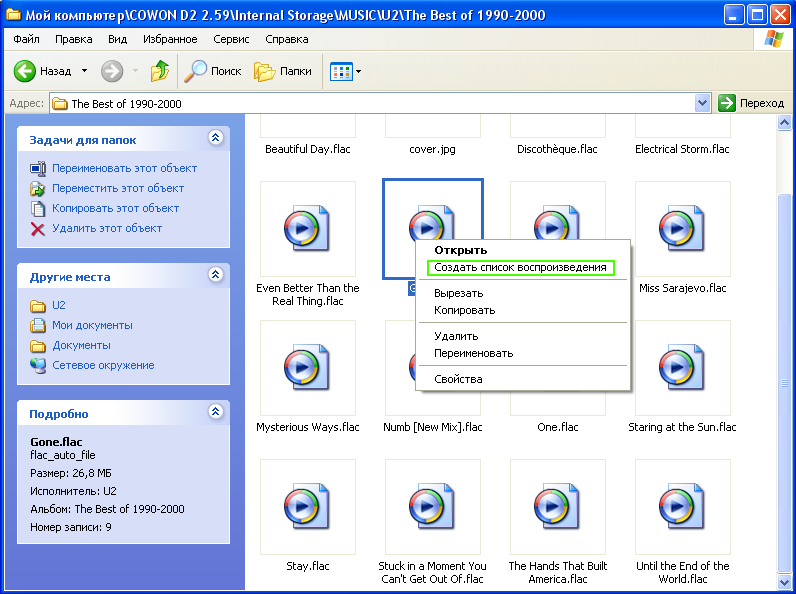Image resolution: width=796 pixels, height=594 pixels.
Task: Click the Beautiful Day.flac file name
Action: click(308, 149)
